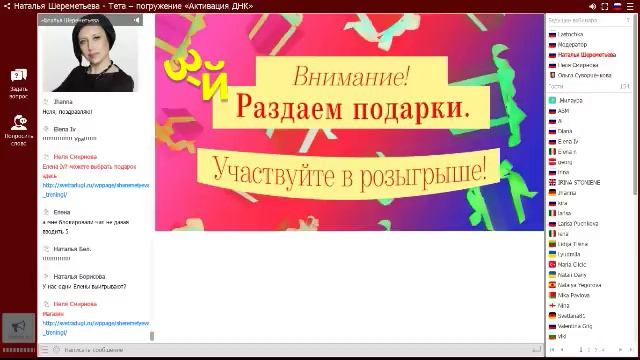The height and width of the screenshot is (360, 640).
Task: Toggle the speaker icon on the presenter video header
Action: pyautogui.click(x=136, y=20)
